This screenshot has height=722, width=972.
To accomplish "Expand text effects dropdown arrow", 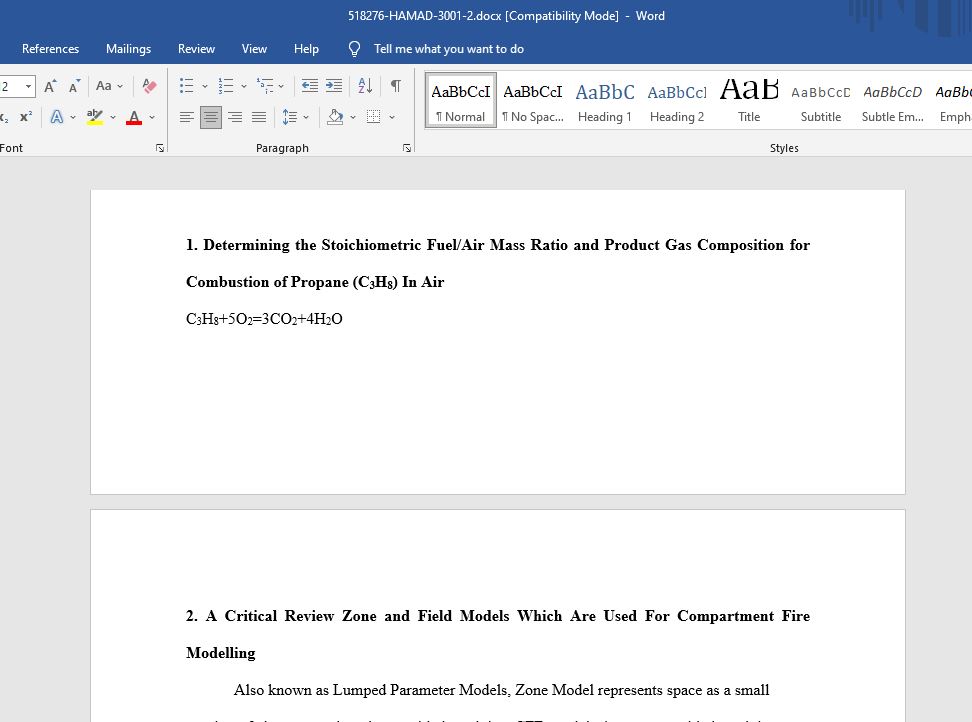I will [x=73, y=117].
